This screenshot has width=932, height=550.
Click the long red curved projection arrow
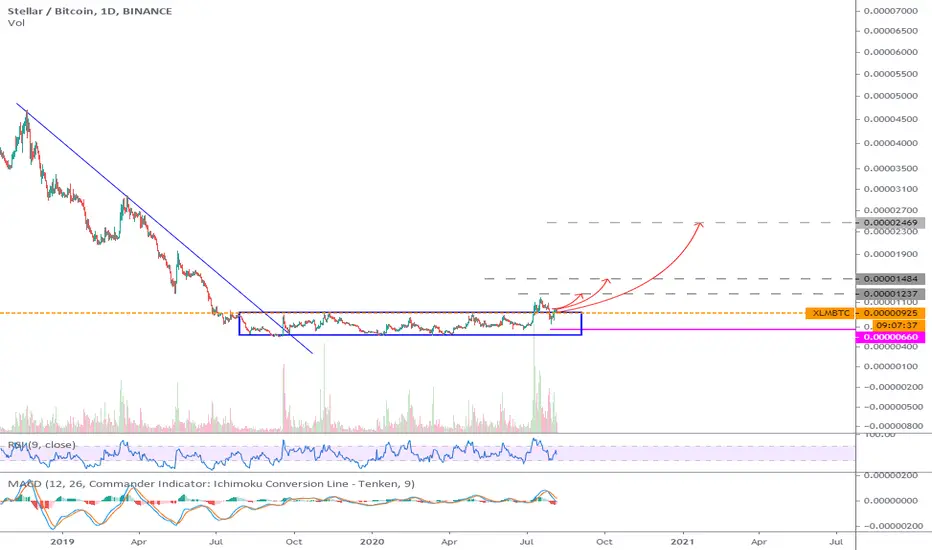(x=654, y=278)
